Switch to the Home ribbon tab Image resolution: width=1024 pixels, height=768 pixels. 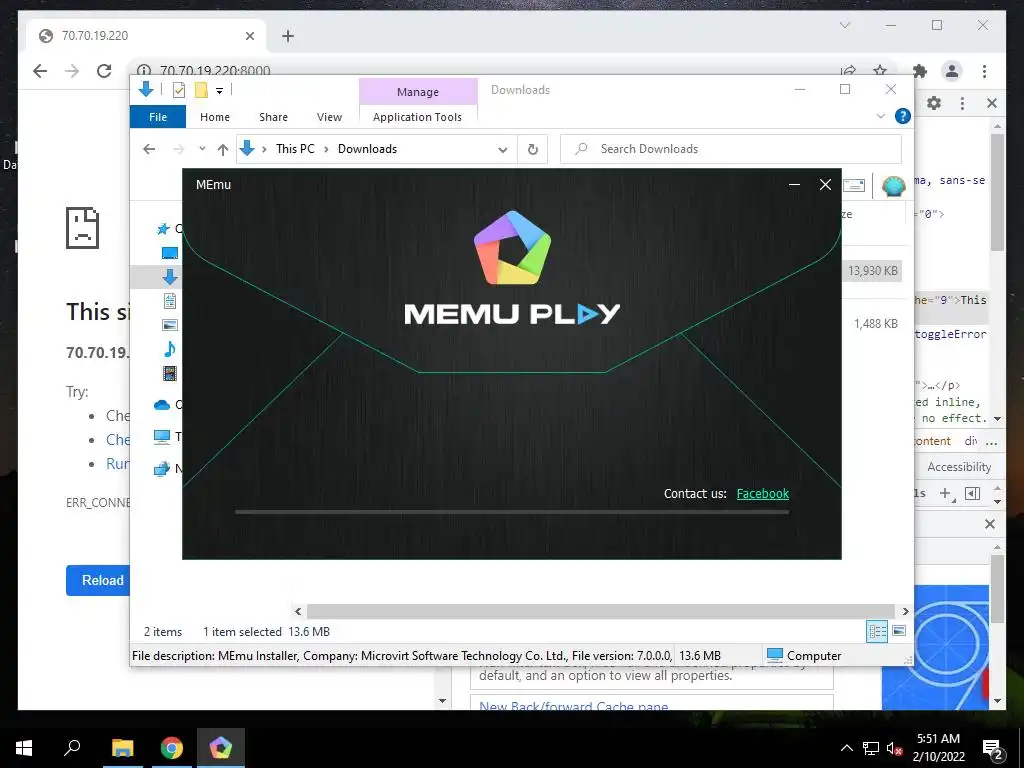click(x=215, y=117)
